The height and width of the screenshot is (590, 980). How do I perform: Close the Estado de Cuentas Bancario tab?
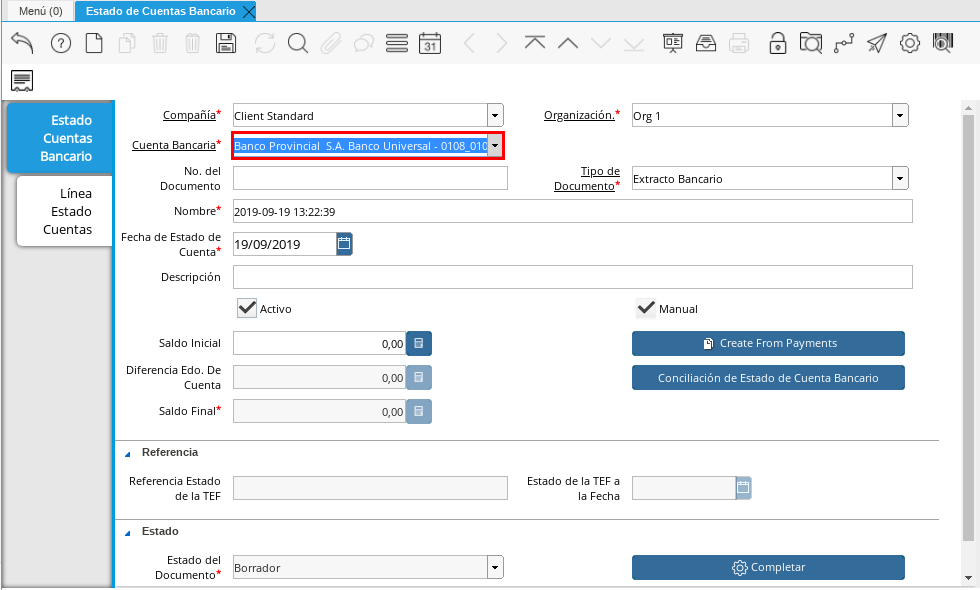click(248, 11)
